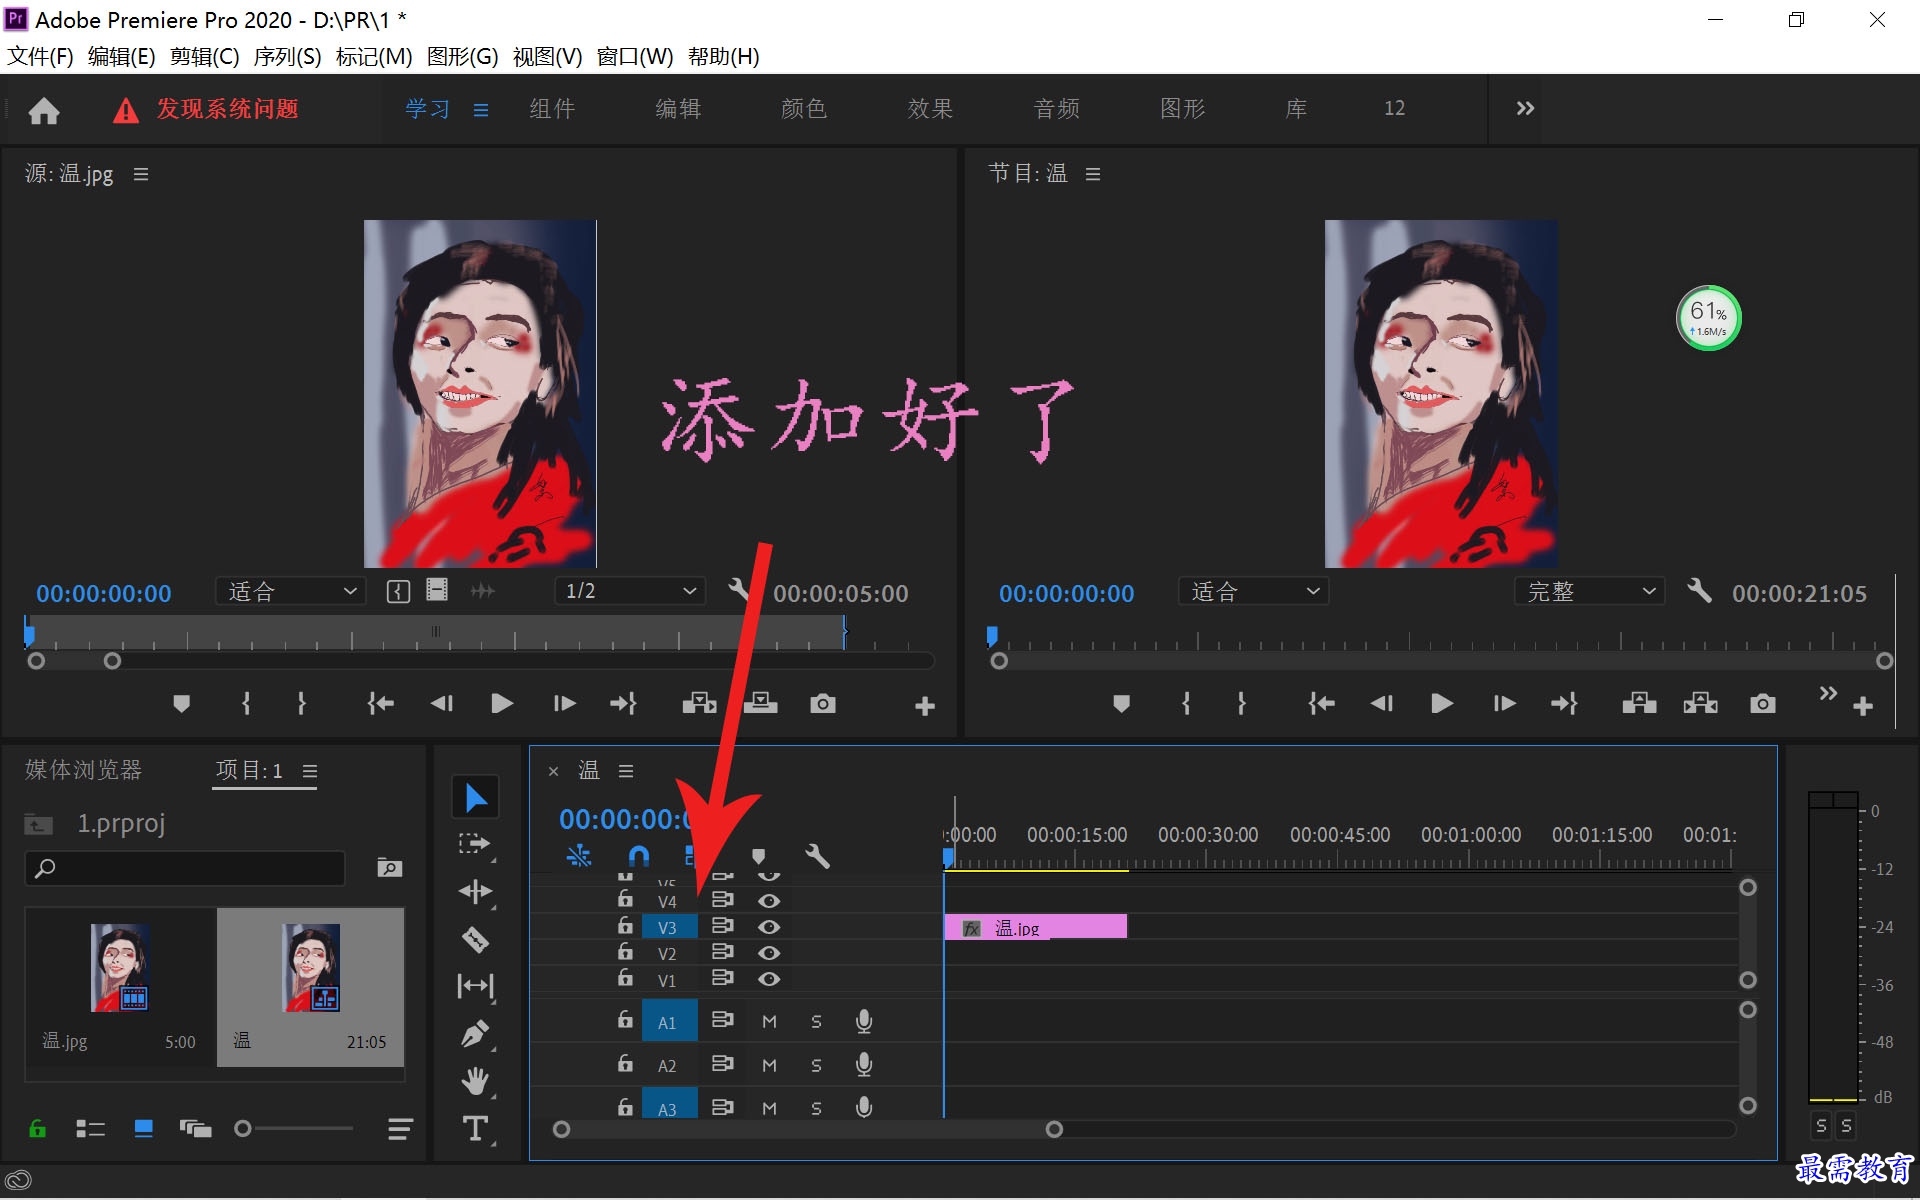Viewport: 1920px width, 1200px height.
Task: Click Export Frame camera in Program monitor
Action: [x=1763, y=704]
